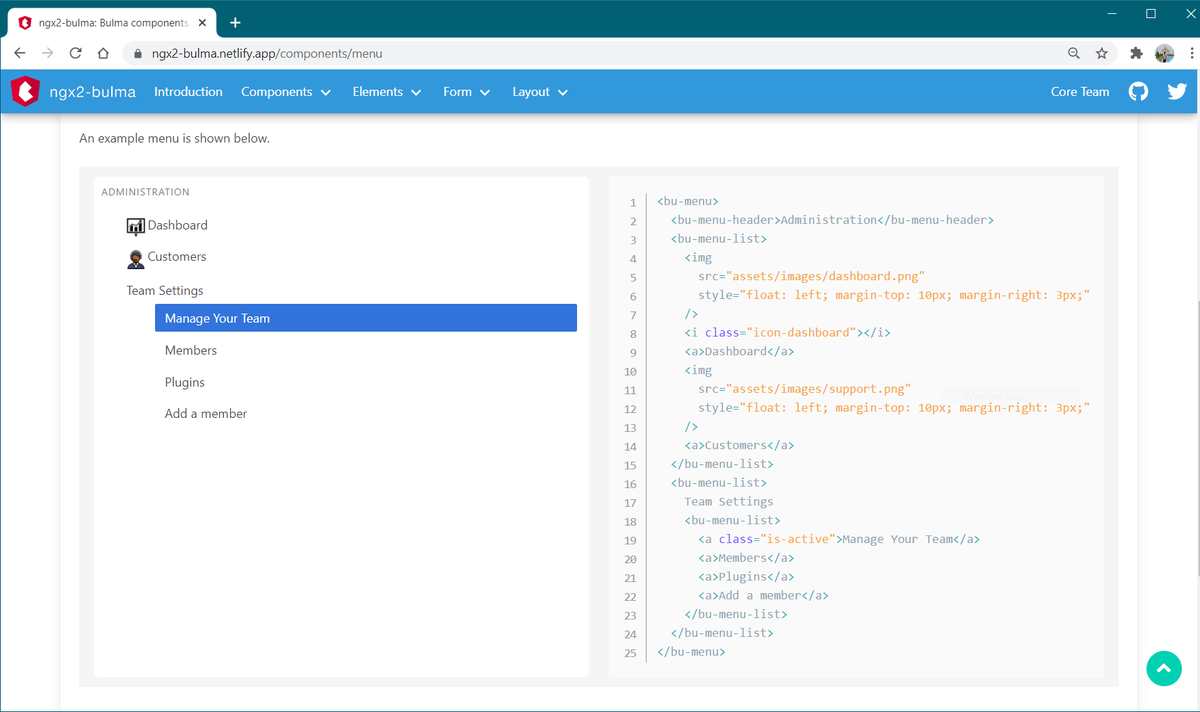Click code line with is-active class
Viewport: 1200px width, 712px height.
[x=838, y=539]
